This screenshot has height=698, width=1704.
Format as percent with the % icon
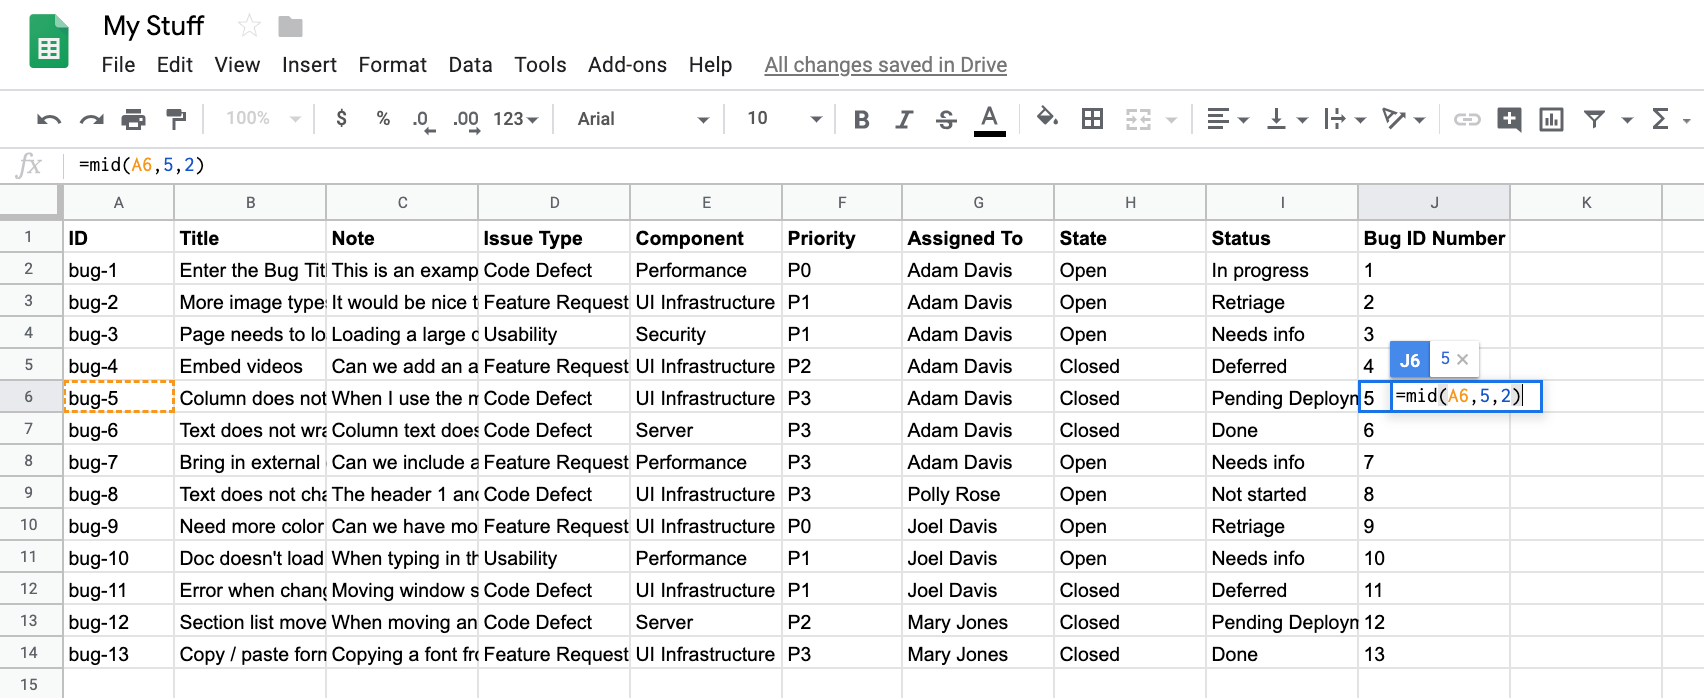tap(383, 118)
